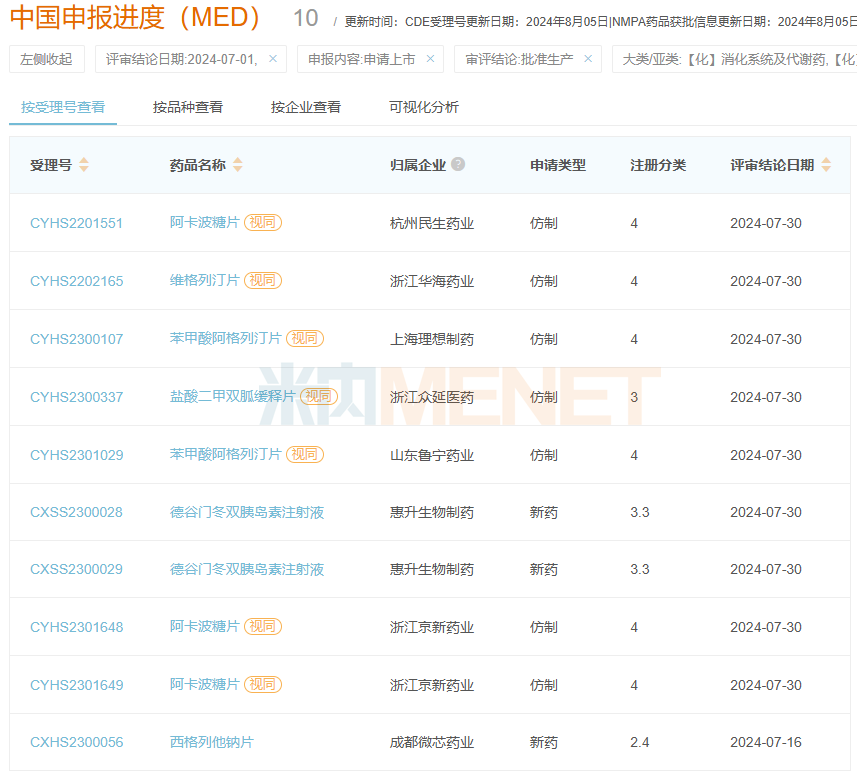Remove the 申报内容:申请上市 filter tag
The image size is (857, 776).
click(431, 58)
